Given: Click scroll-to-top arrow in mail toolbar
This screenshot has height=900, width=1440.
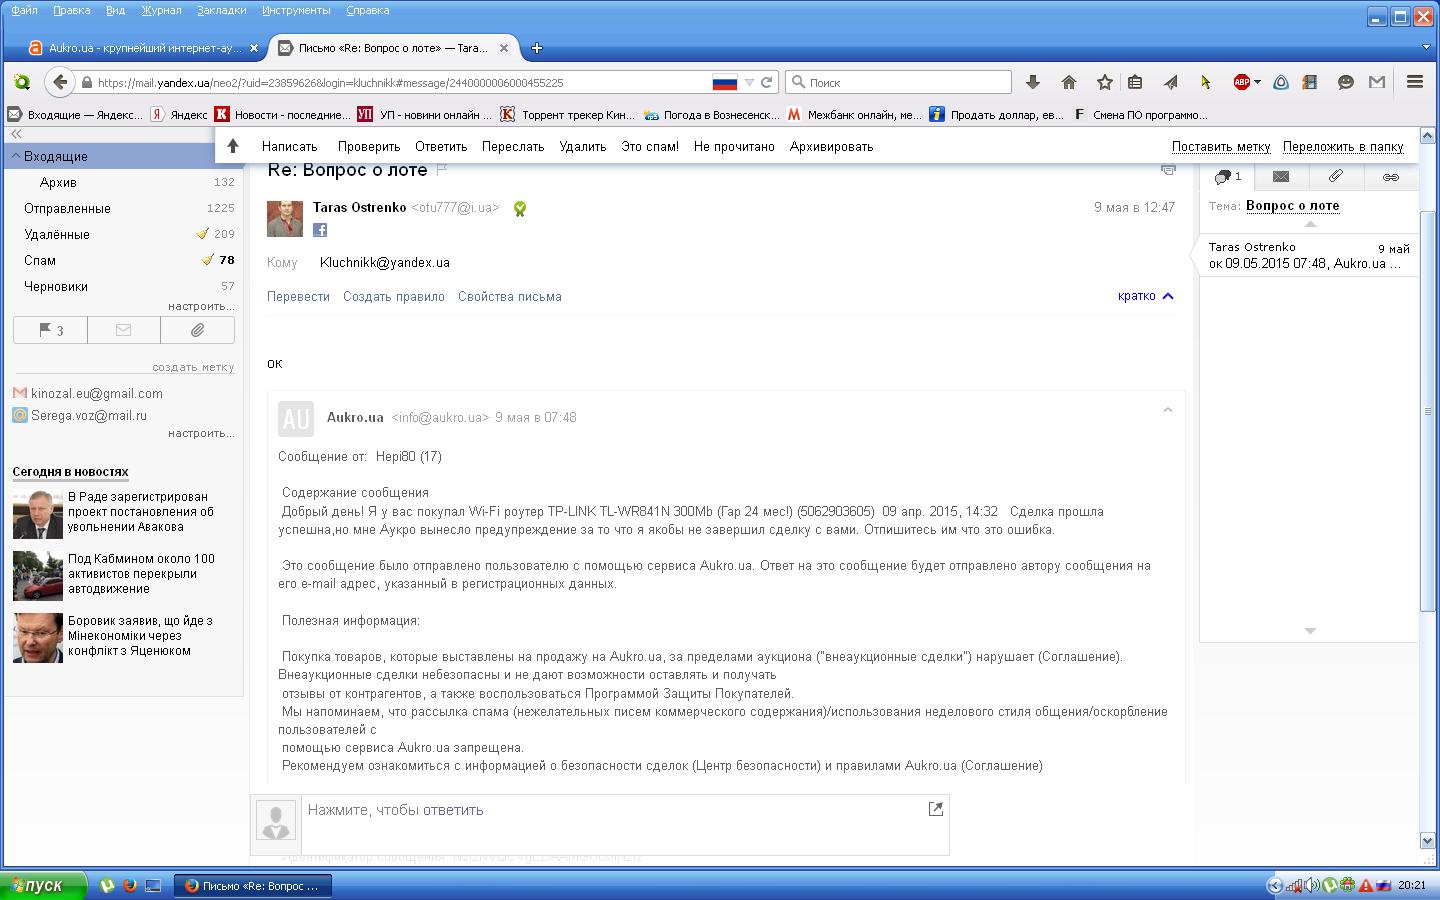Looking at the screenshot, I should 233,146.
